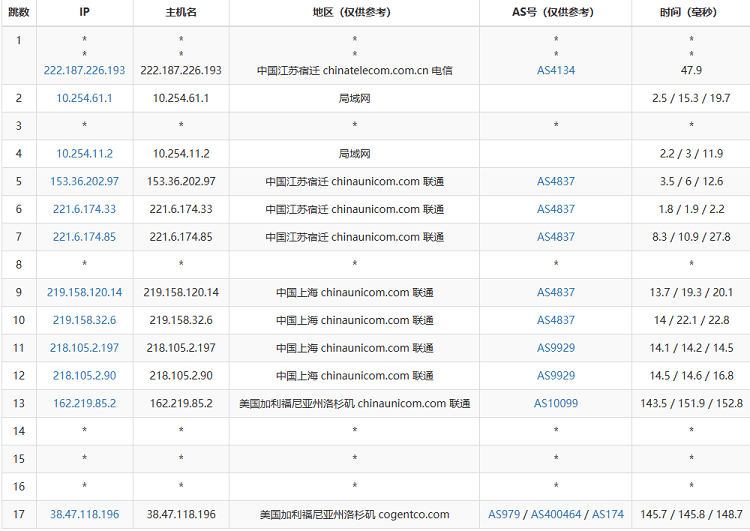The width and height of the screenshot is (750, 531).
Task: Select time value 3.5 / 6 / 12.6
Action: point(691,181)
